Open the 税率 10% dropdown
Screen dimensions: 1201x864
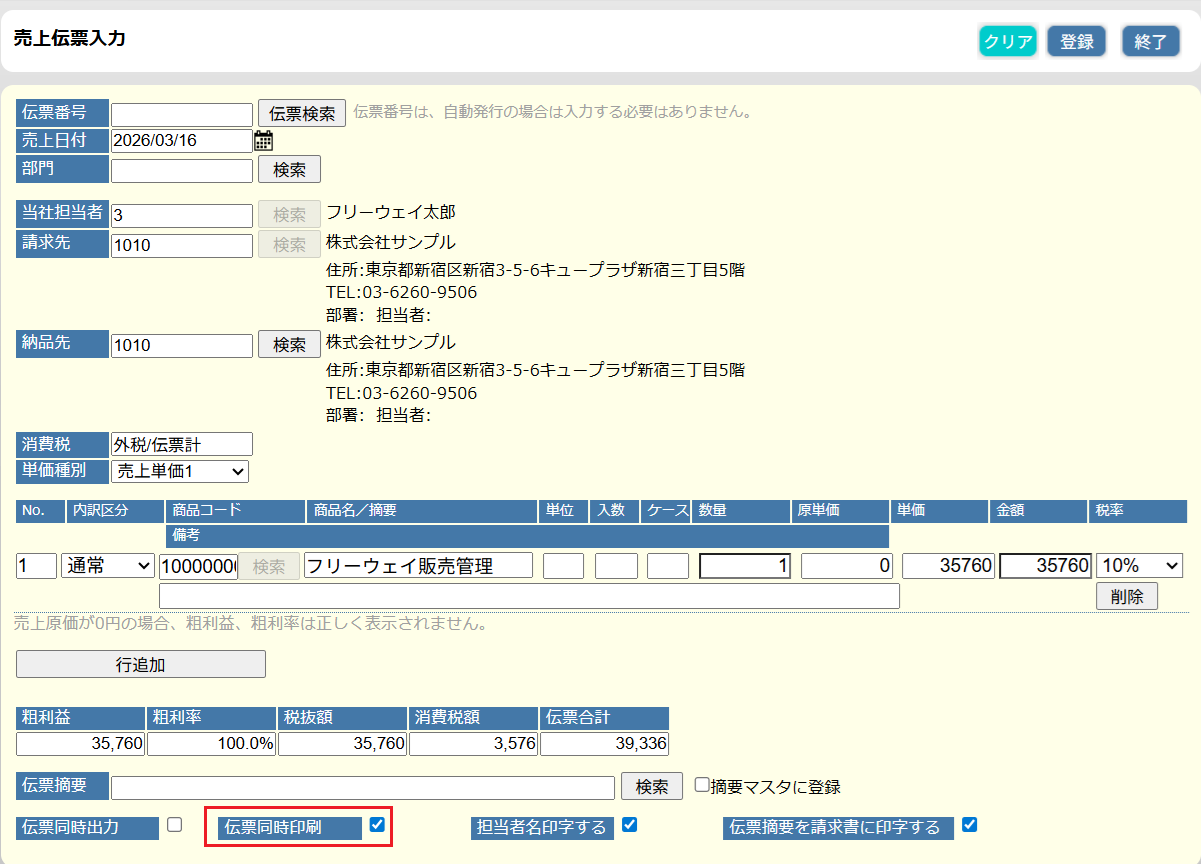coord(1139,566)
